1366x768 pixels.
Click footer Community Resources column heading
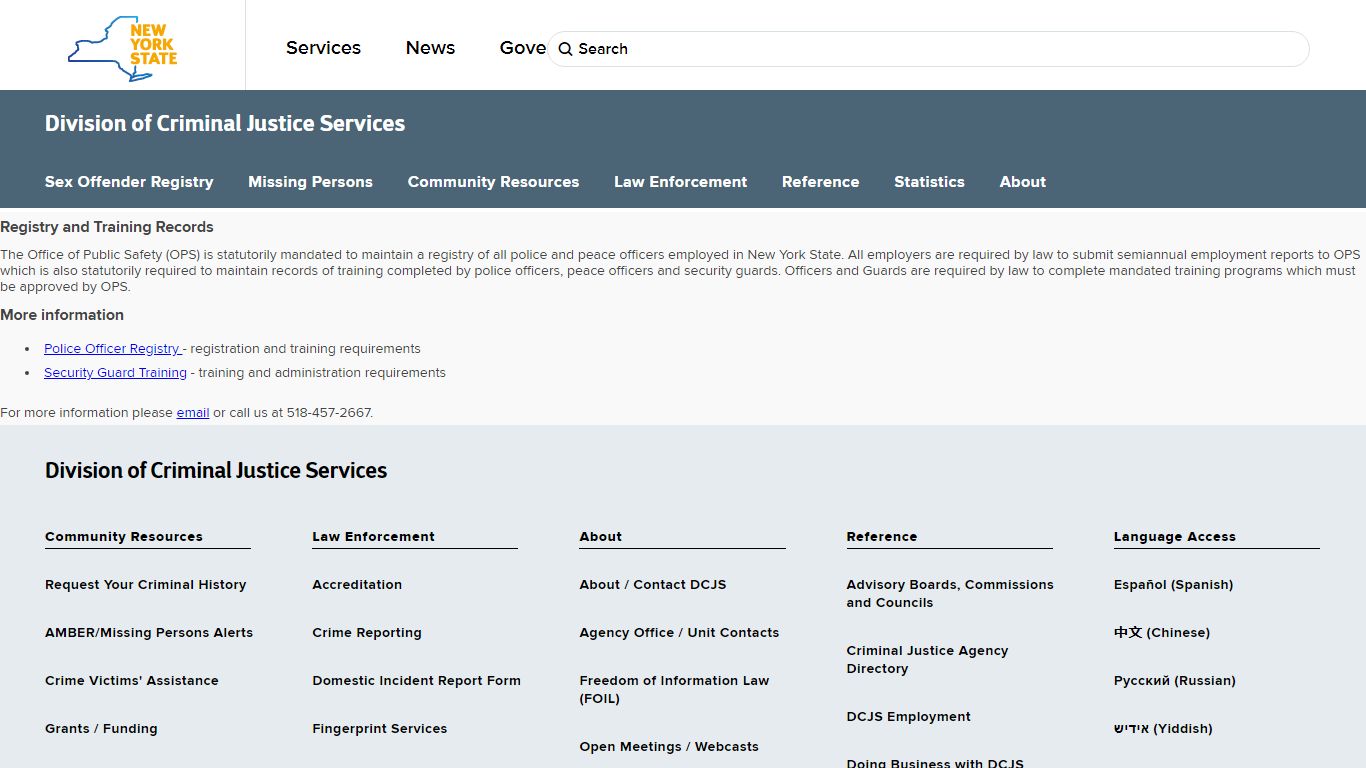pyautogui.click(x=124, y=537)
